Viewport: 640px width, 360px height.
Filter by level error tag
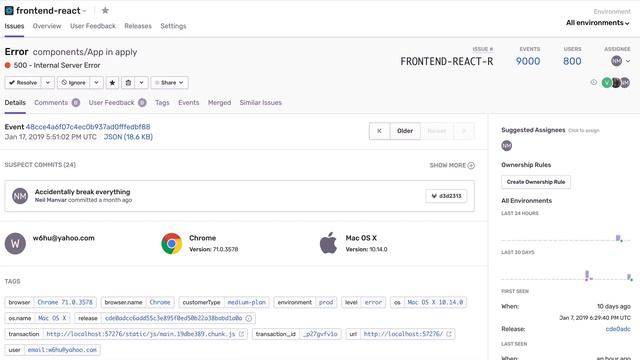pyautogui.click(x=373, y=302)
